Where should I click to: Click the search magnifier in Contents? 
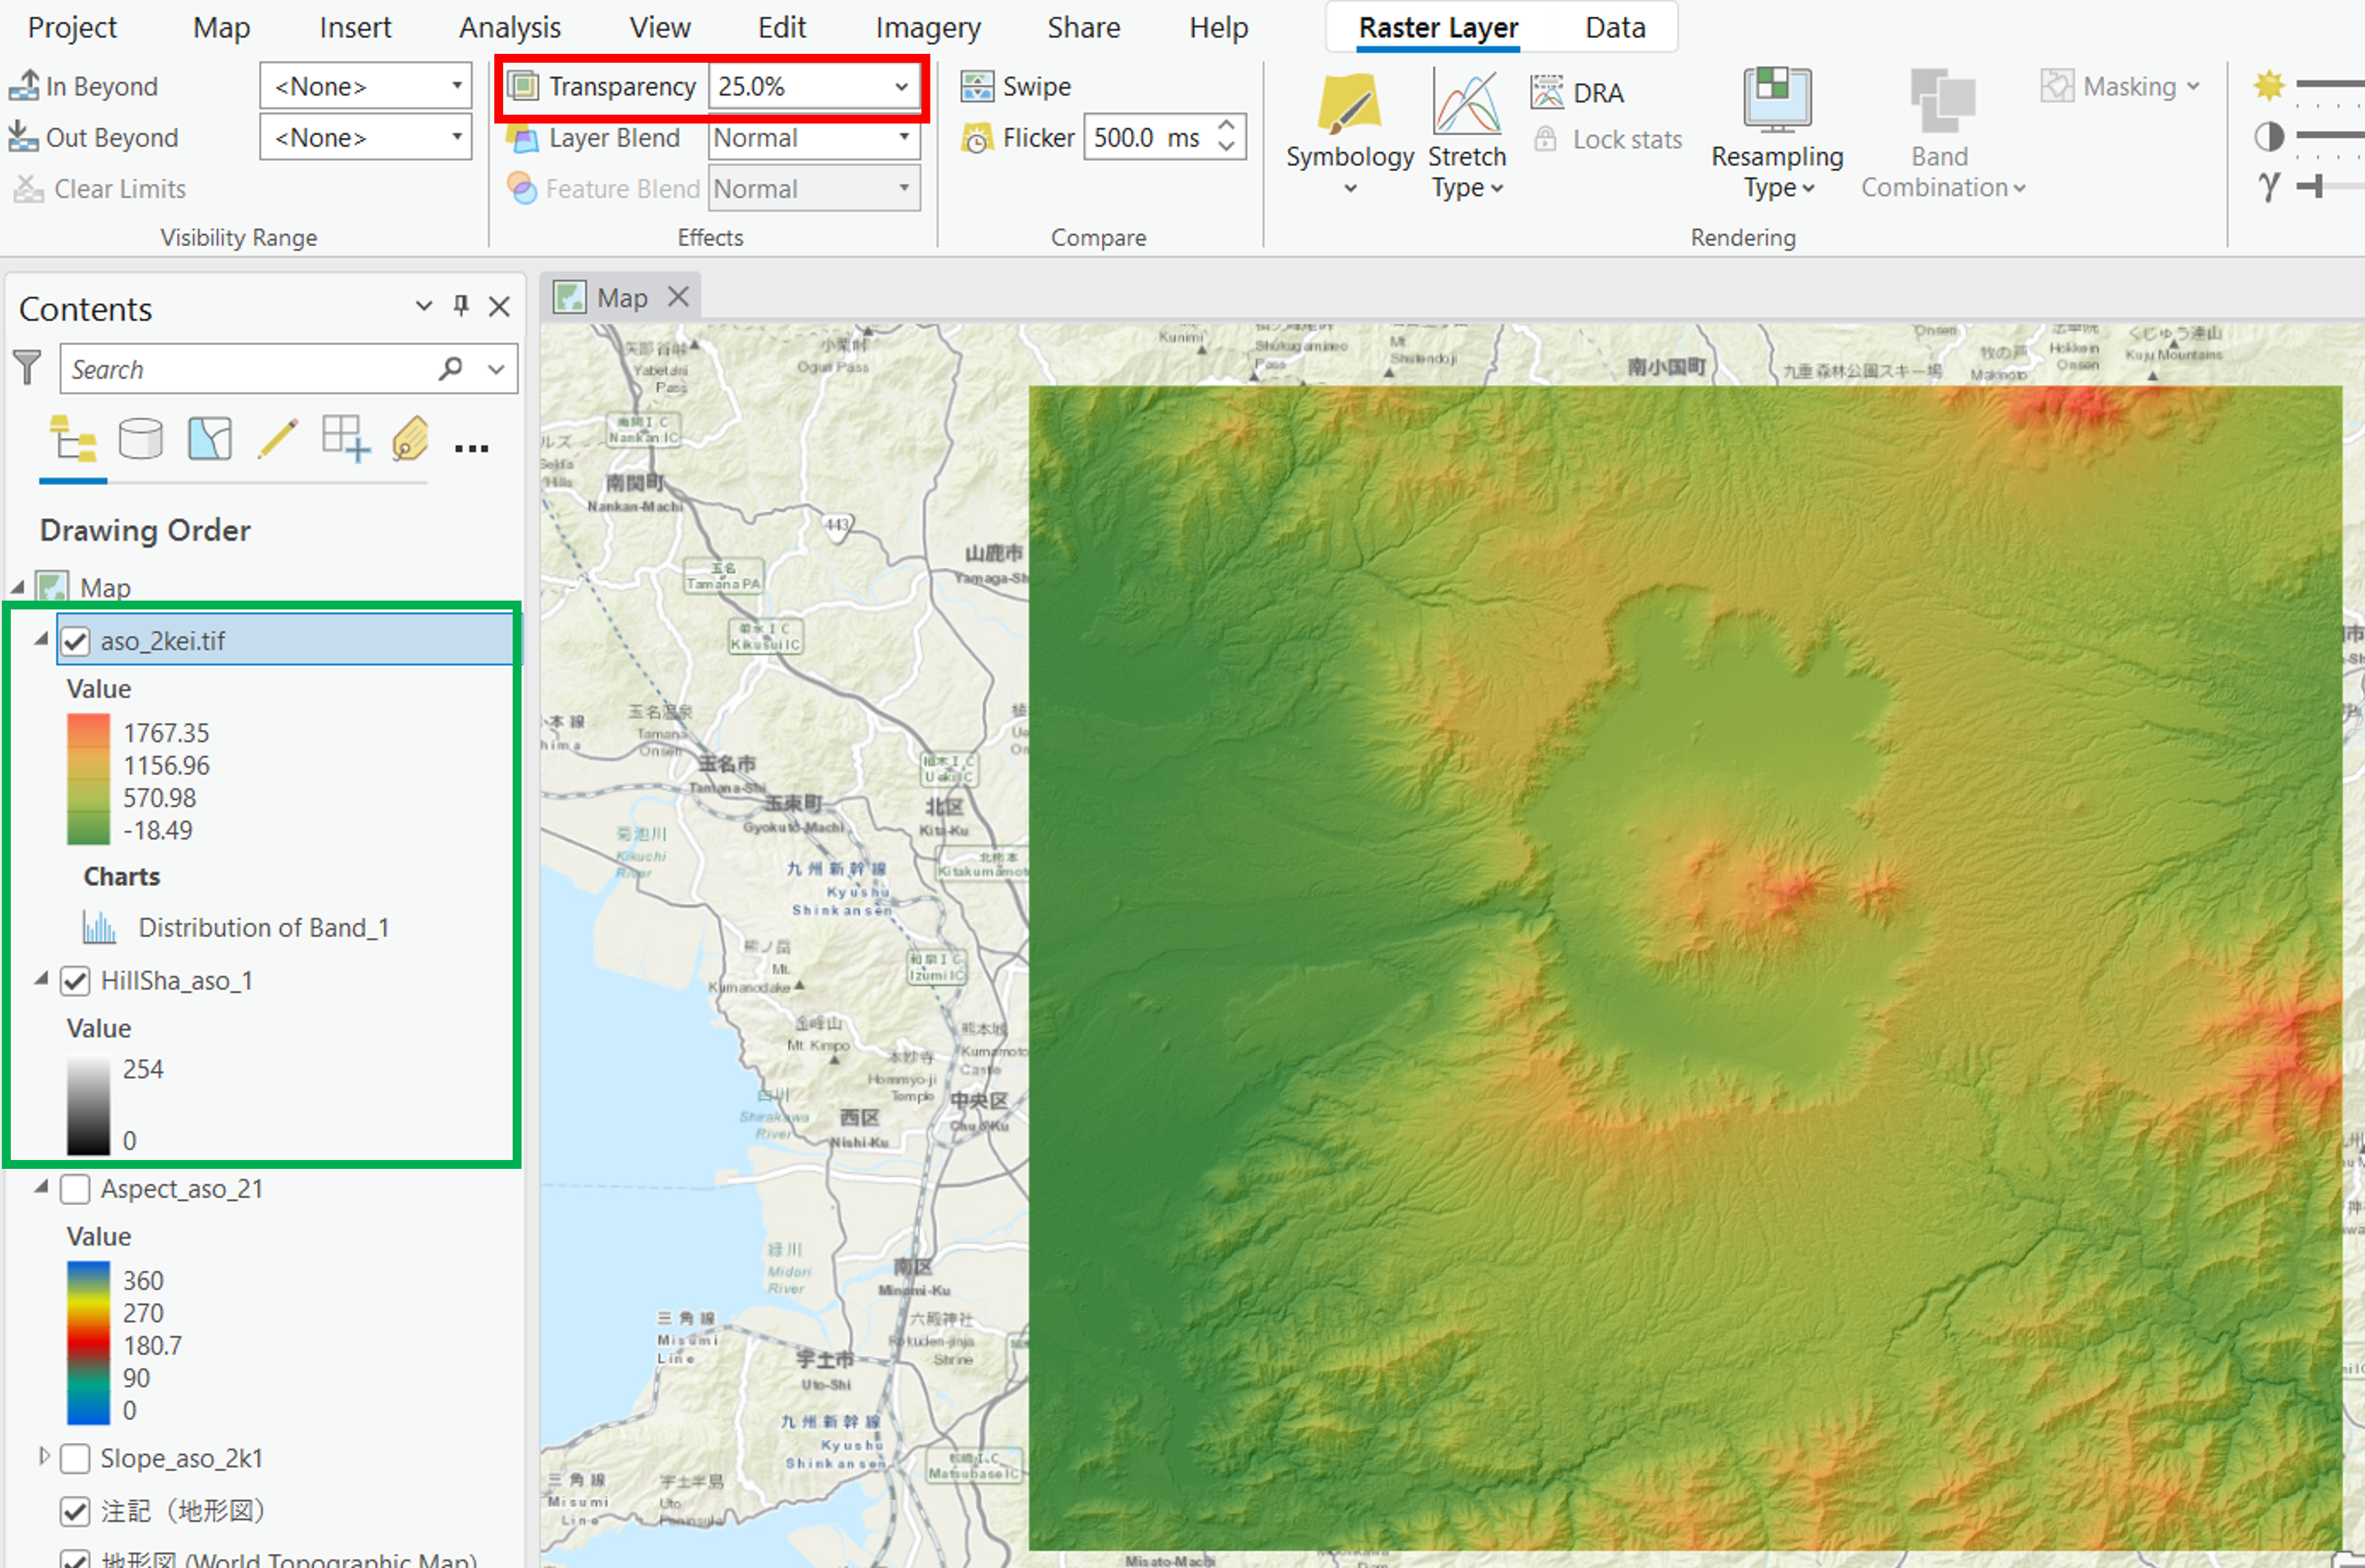pyautogui.click(x=451, y=368)
